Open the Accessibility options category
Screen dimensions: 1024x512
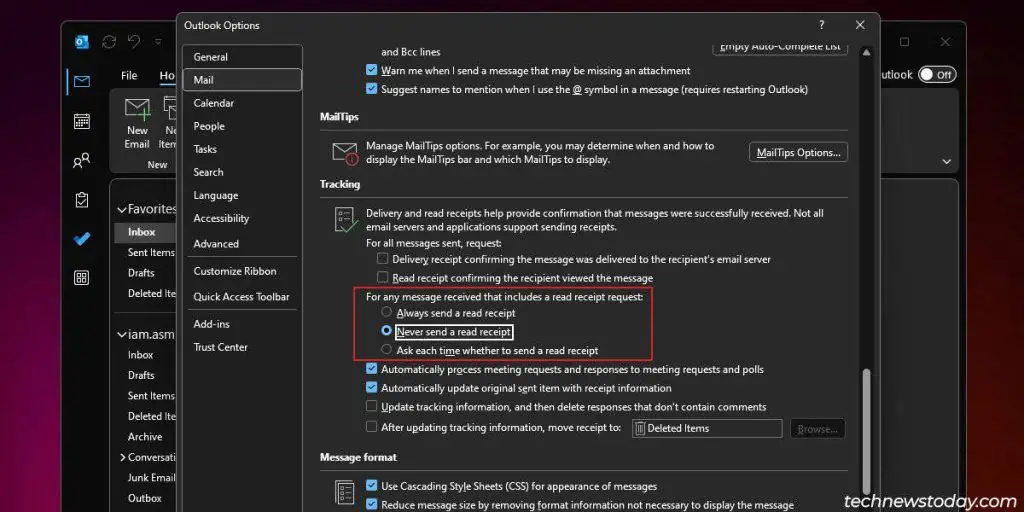click(x=242, y=218)
